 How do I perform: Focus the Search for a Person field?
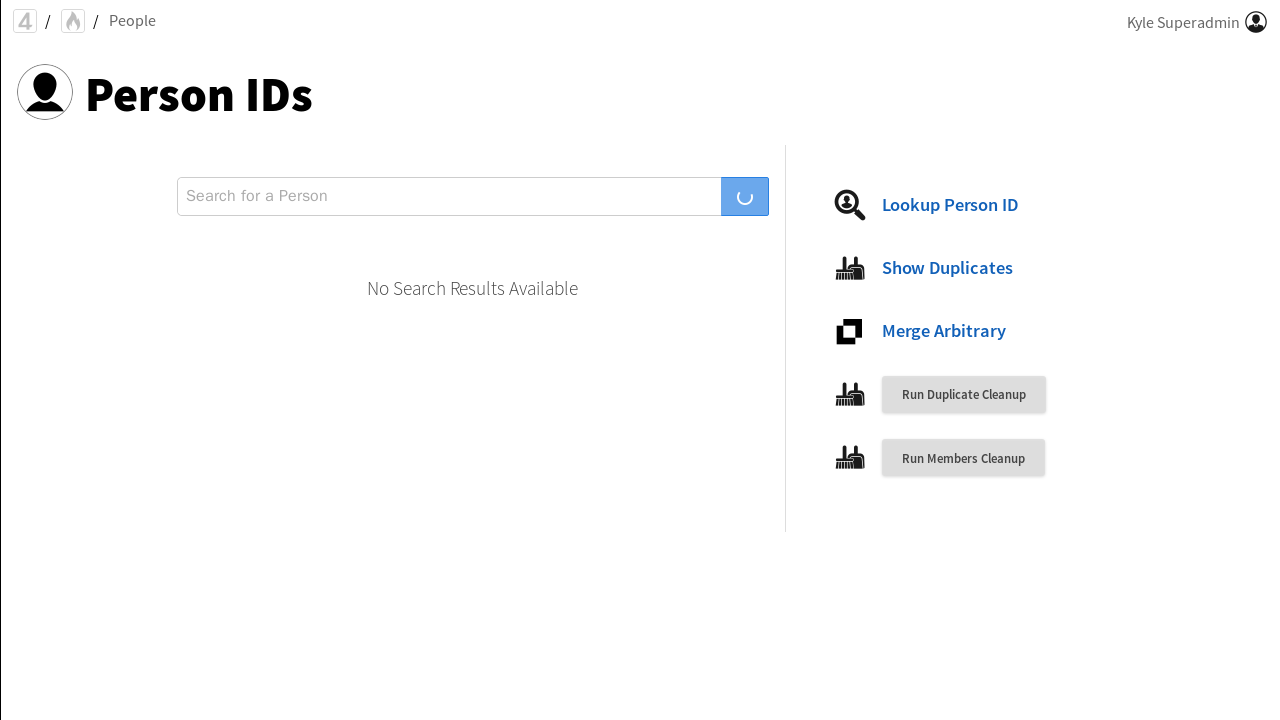[449, 196]
